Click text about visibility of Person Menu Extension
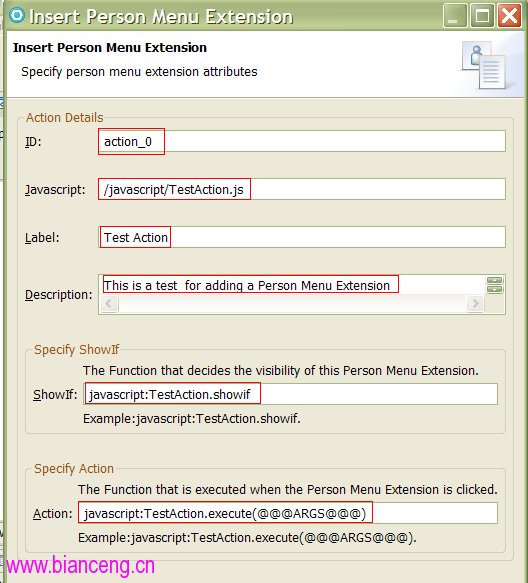The width and height of the screenshot is (528, 583). pos(281,371)
